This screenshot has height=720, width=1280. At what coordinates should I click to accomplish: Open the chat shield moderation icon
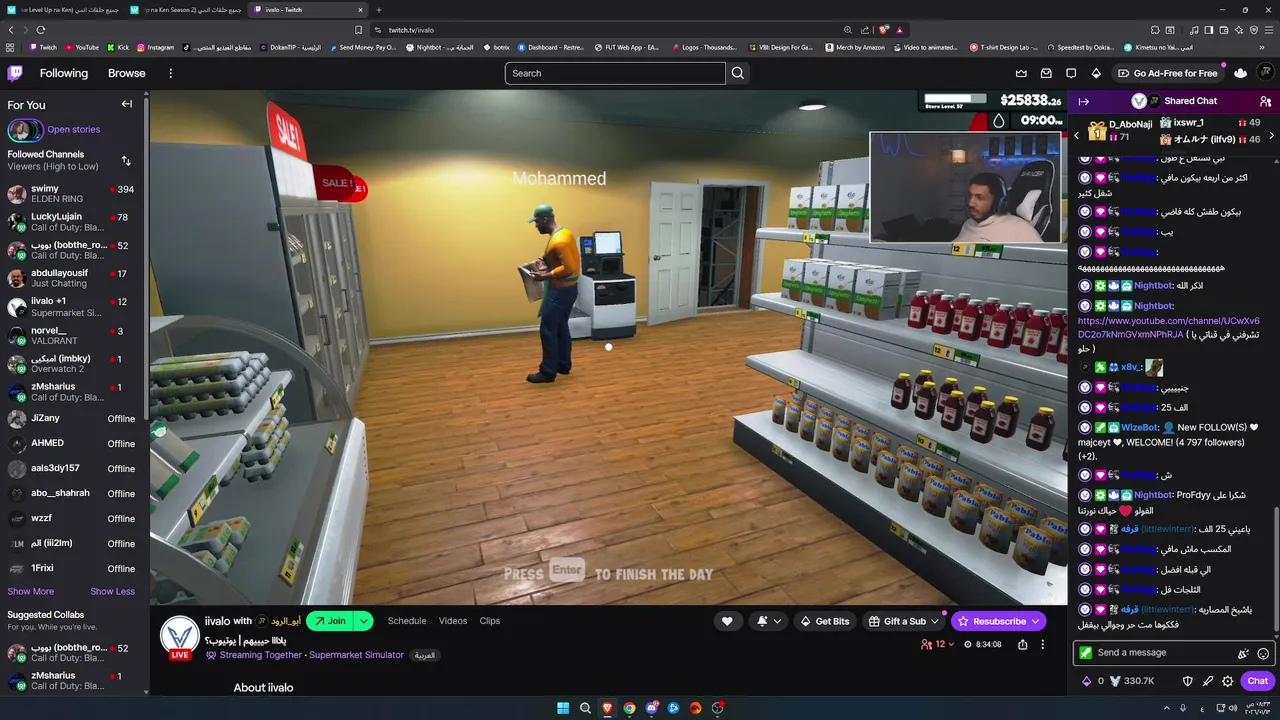pos(1188,681)
